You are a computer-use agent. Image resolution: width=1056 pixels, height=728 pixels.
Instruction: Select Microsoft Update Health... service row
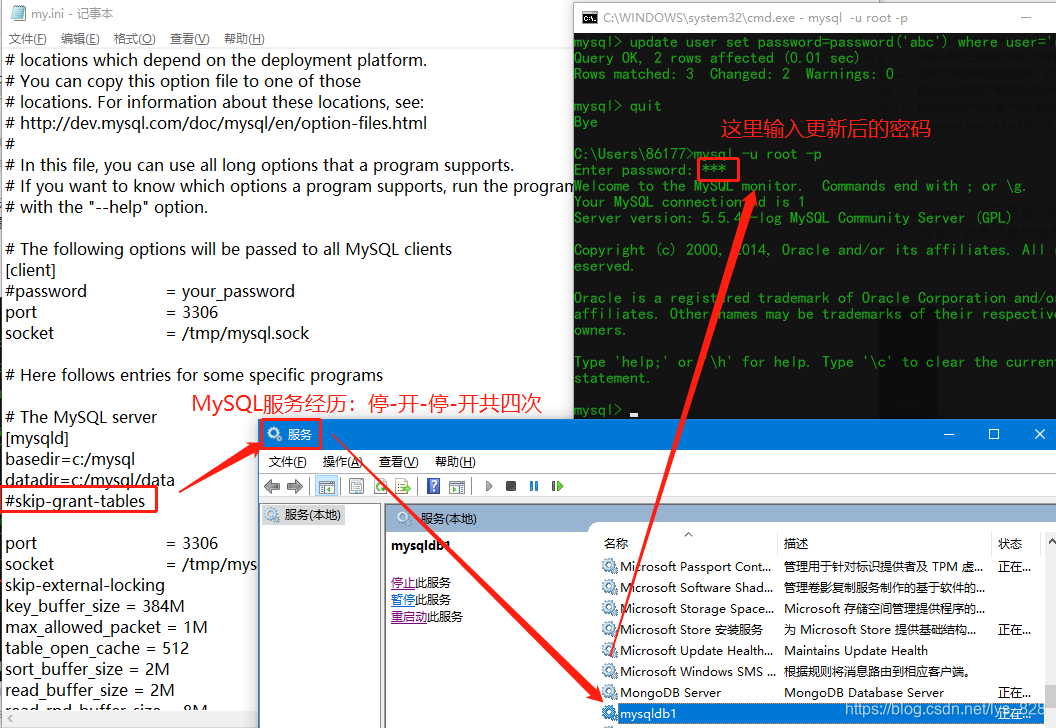click(822, 650)
